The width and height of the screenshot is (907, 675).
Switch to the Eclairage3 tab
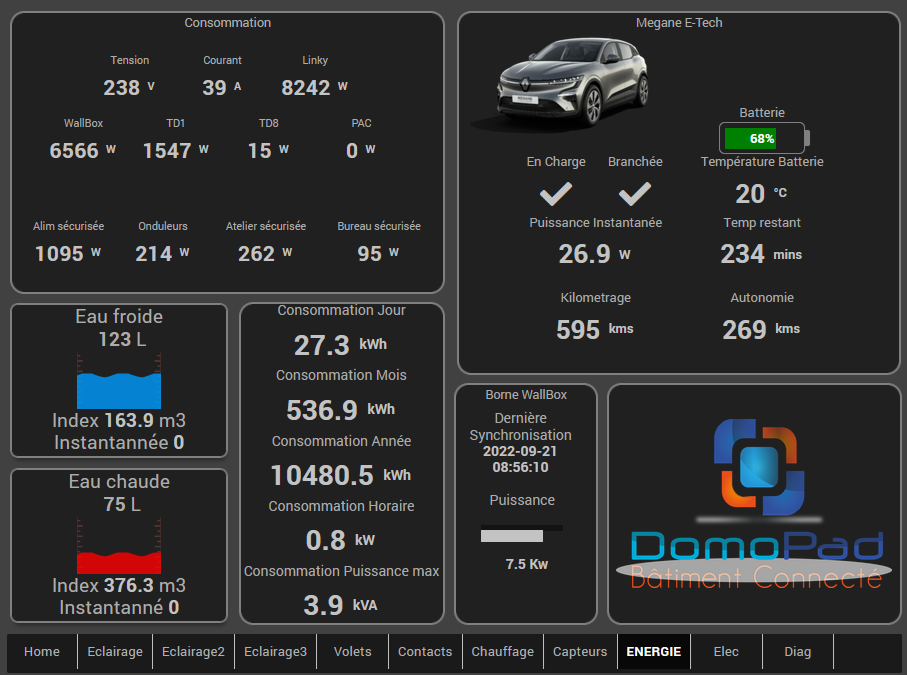(275, 651)
